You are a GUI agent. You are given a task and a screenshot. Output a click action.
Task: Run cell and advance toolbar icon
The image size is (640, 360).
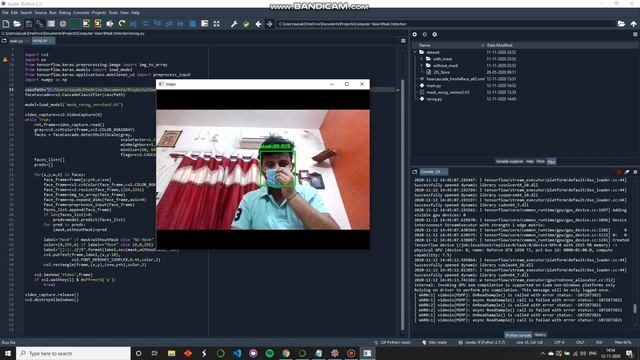pos(98,24)
